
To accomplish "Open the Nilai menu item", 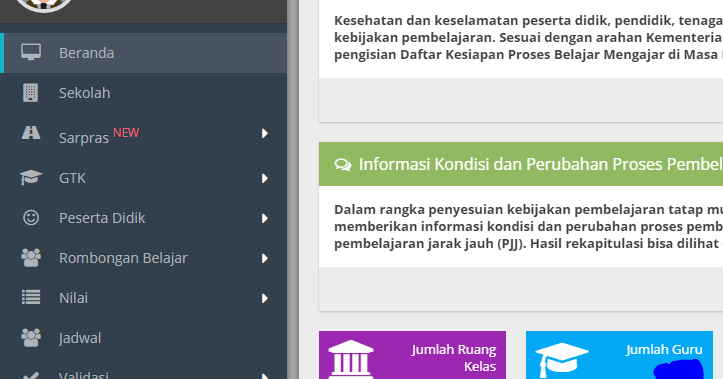I will click(x=143, y=298).
